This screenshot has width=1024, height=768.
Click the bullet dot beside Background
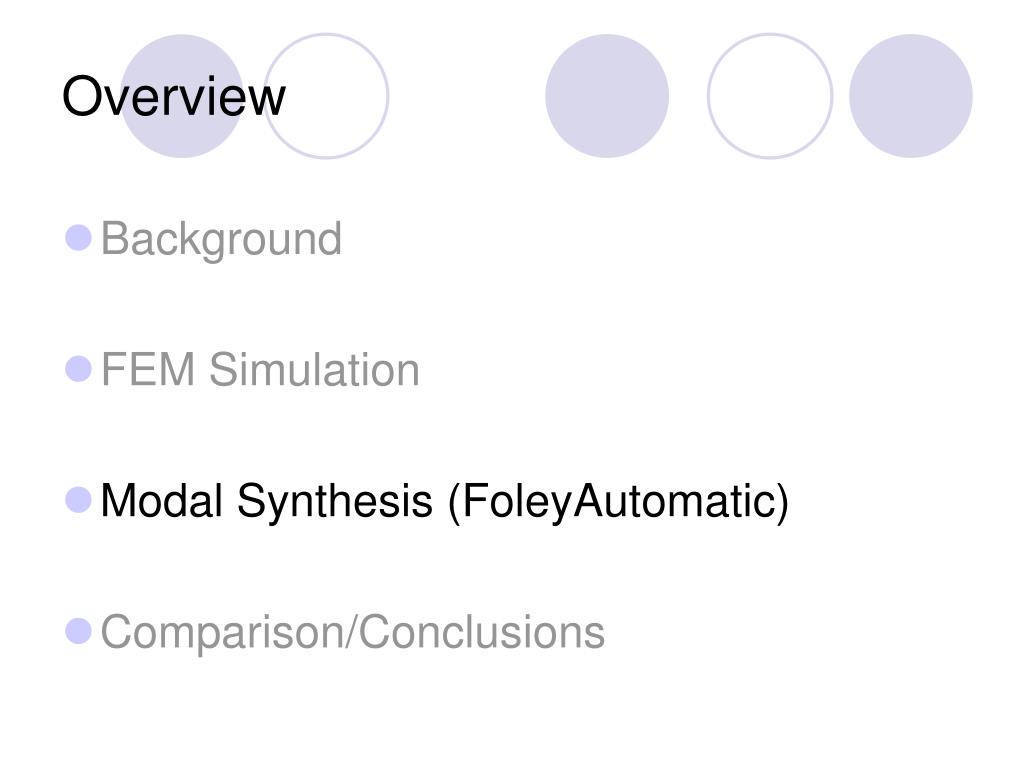click(78, 238)
